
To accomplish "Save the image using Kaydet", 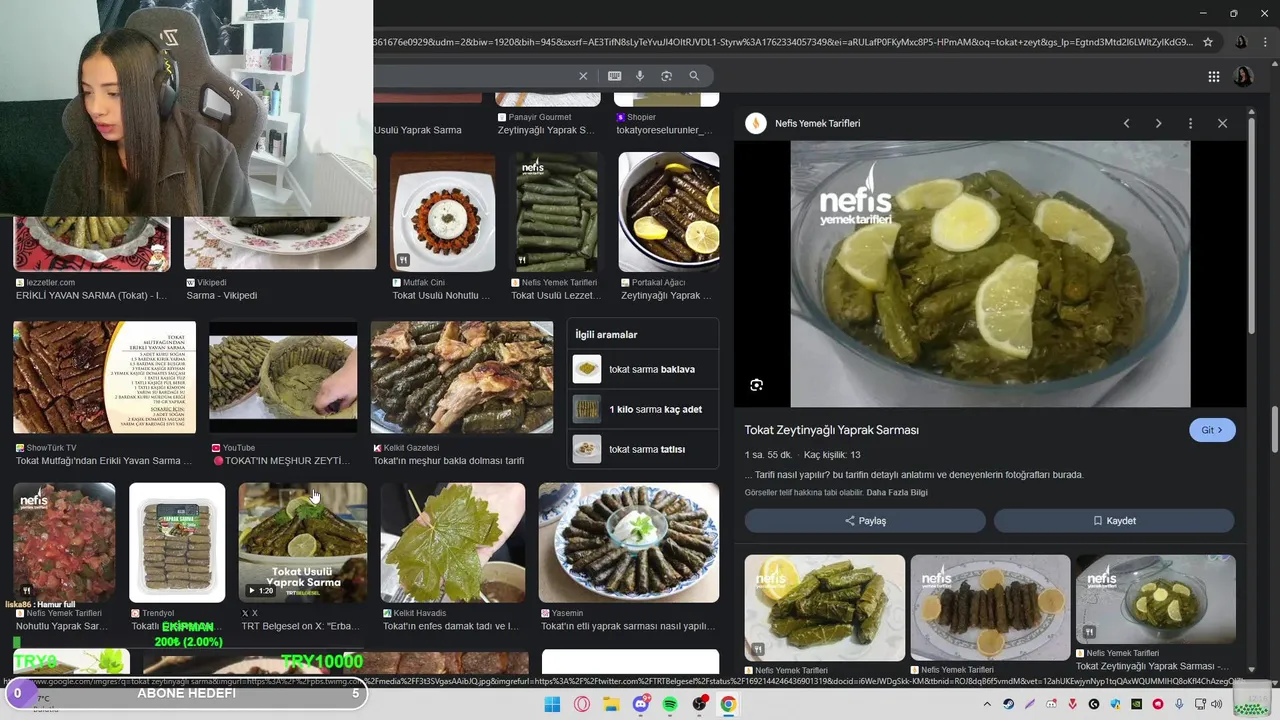I will pos(1114,521).
